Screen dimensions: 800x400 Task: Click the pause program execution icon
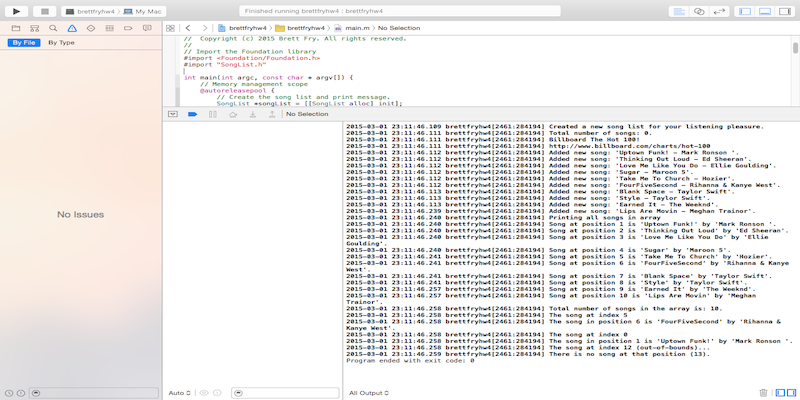213,114
